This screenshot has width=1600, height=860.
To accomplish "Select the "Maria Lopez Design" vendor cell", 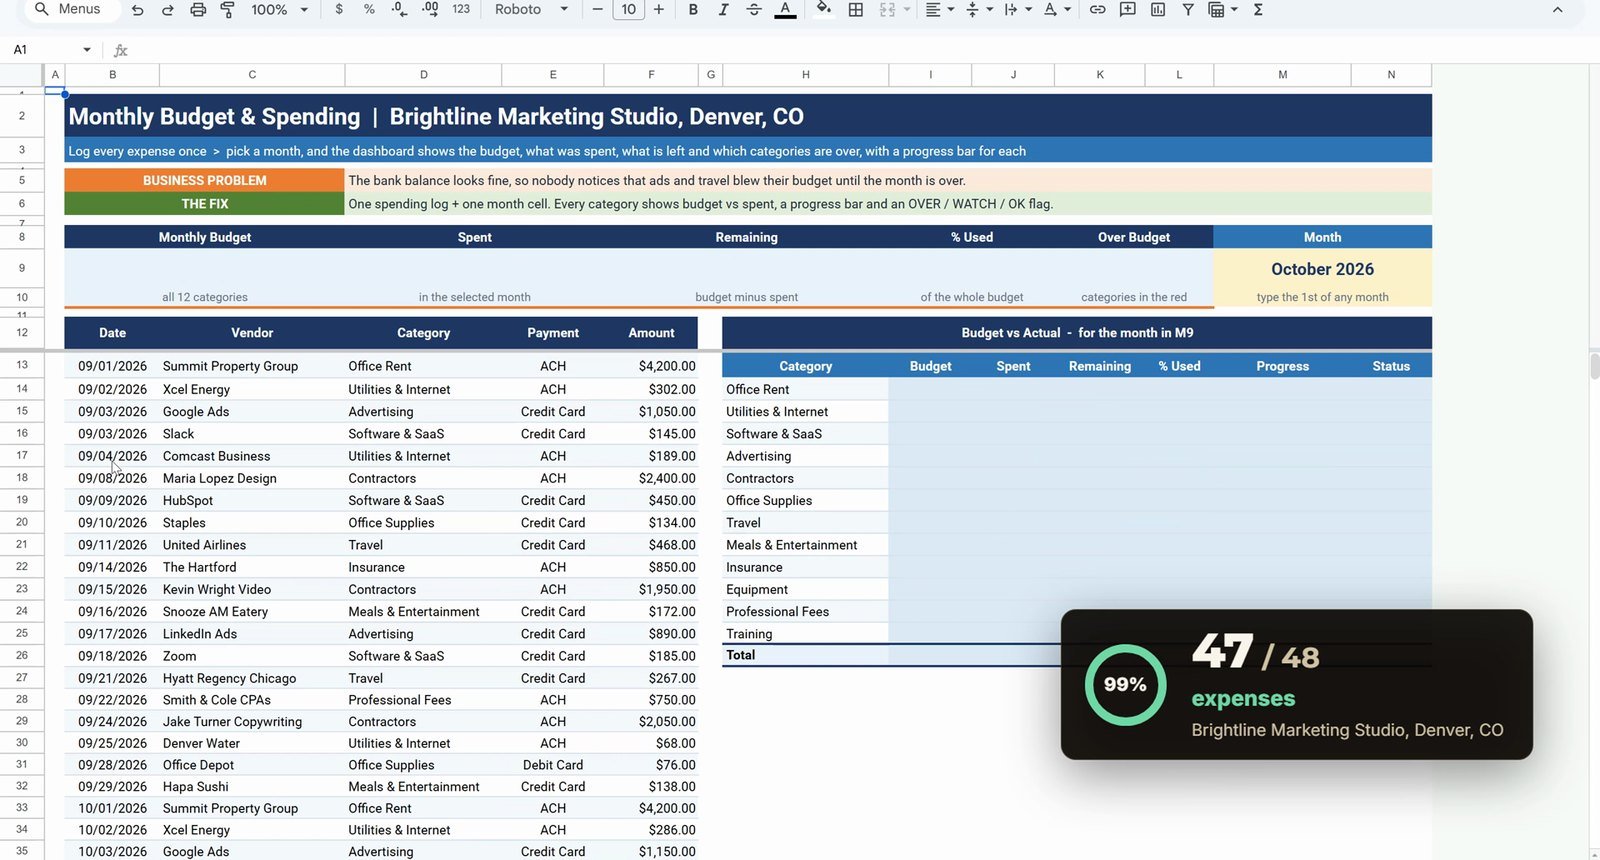I will [x=252, y=478].
